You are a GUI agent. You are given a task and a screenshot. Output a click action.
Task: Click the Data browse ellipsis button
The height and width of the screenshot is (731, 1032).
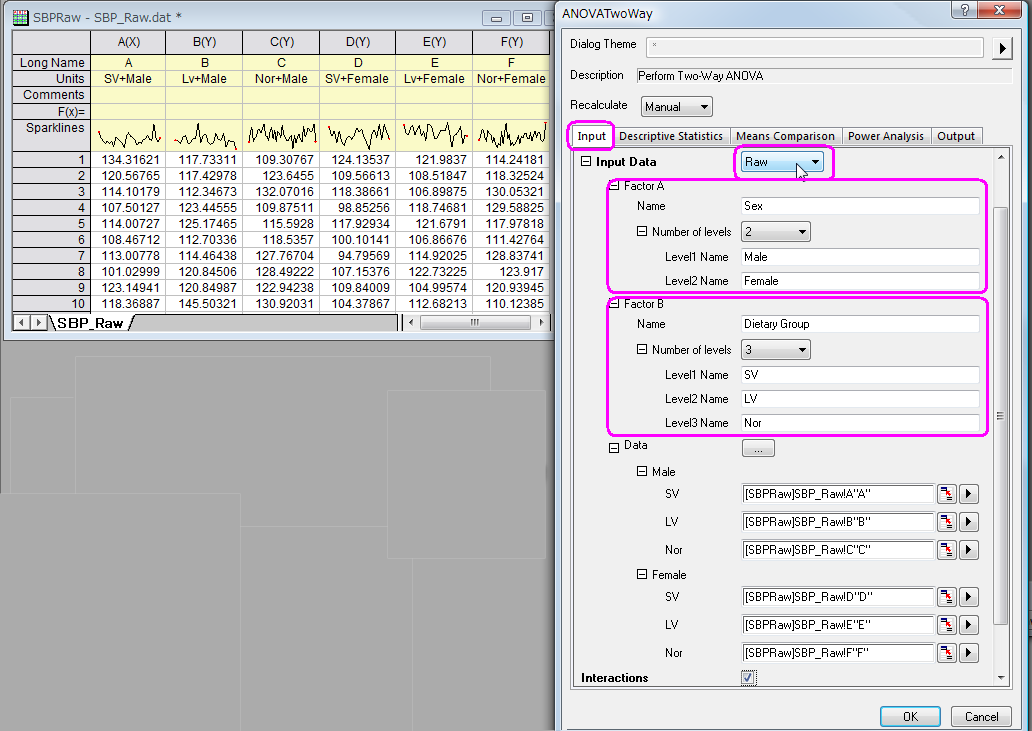(758, 448)
